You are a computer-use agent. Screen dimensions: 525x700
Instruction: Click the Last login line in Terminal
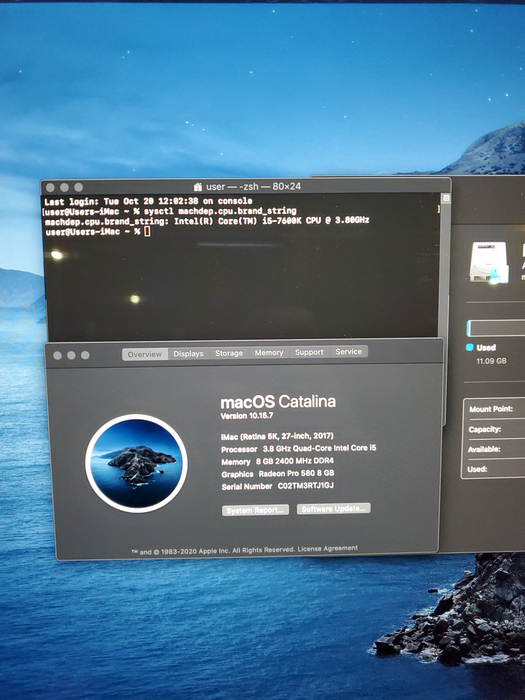point(148,201)
